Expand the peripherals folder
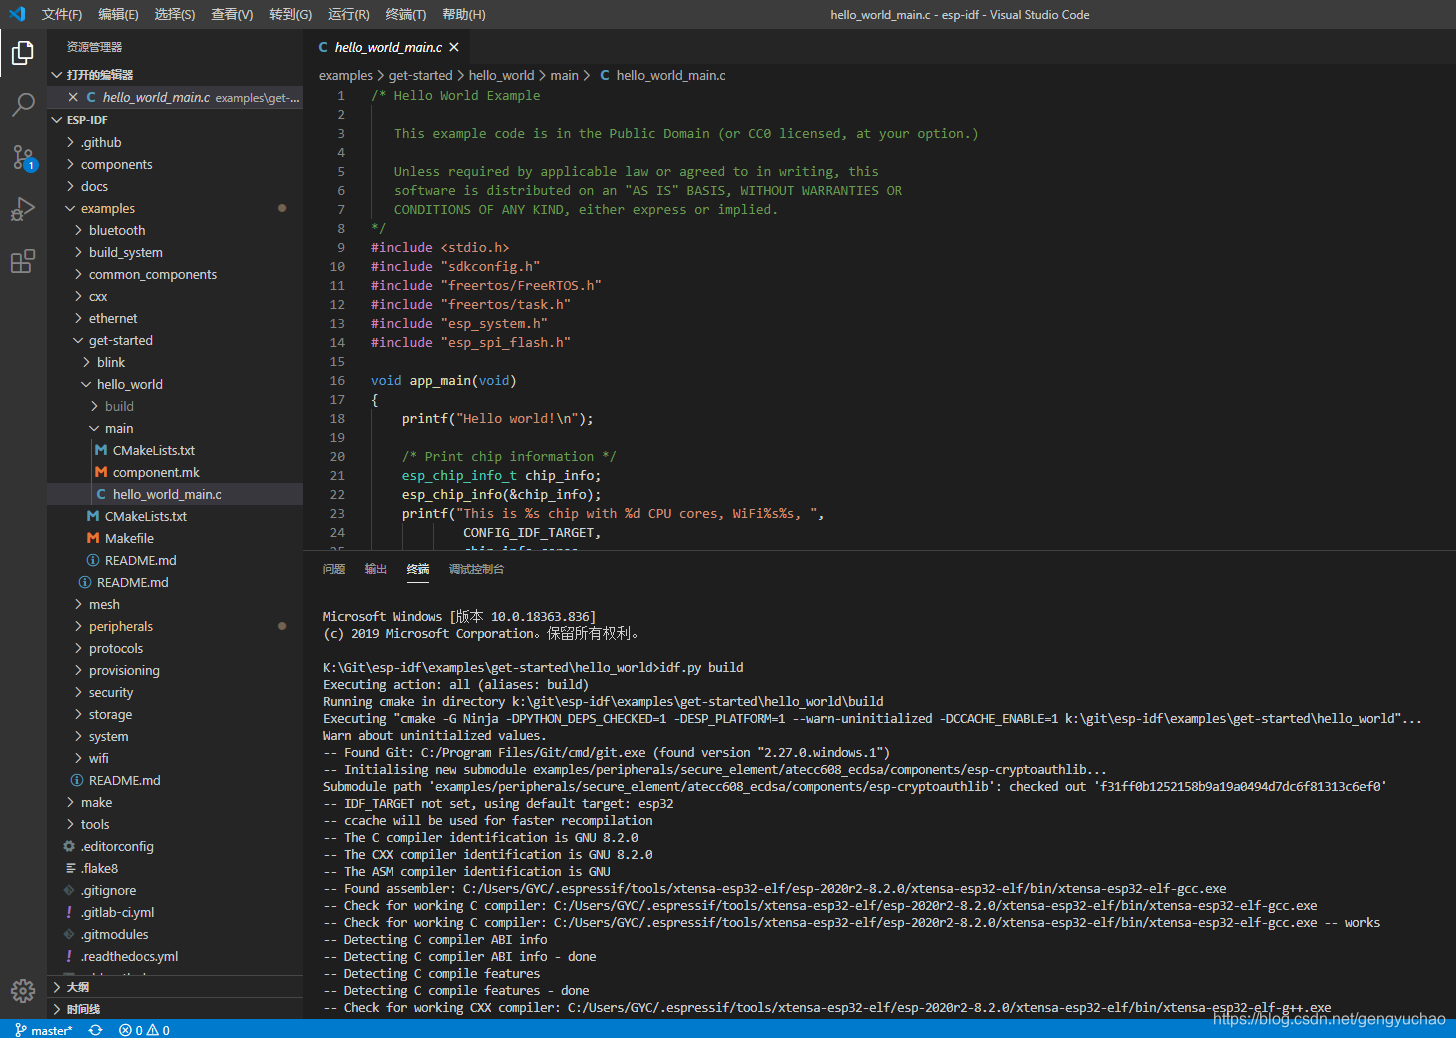The width and height of the screenshot is (1456, 1038). (x=175, y=626)
